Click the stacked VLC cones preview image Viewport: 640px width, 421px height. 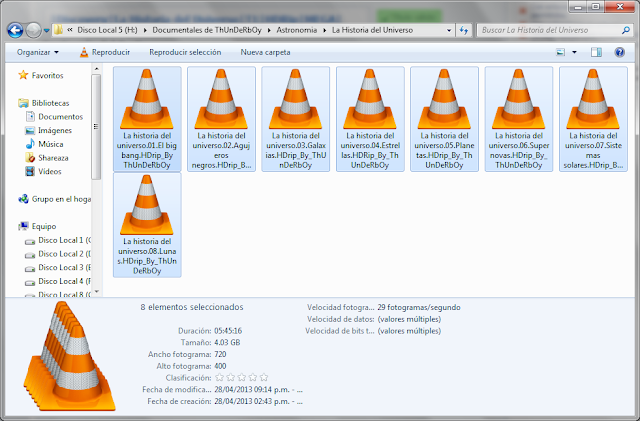click(x=69, y=356)
